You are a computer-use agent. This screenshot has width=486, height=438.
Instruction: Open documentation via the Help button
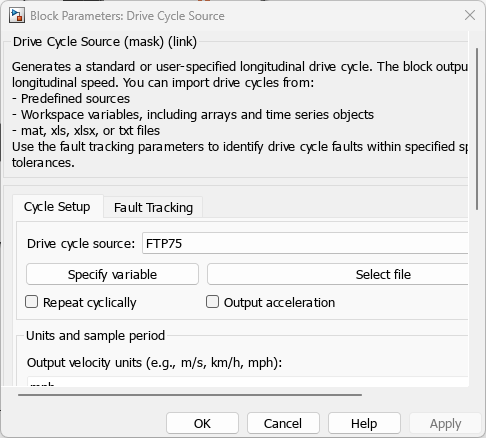tap(364, 423)
